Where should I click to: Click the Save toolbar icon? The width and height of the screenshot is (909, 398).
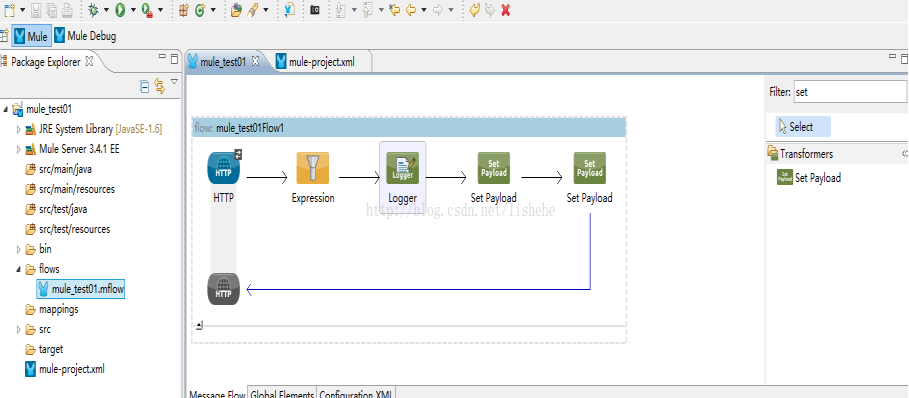(x=36, y=10)
